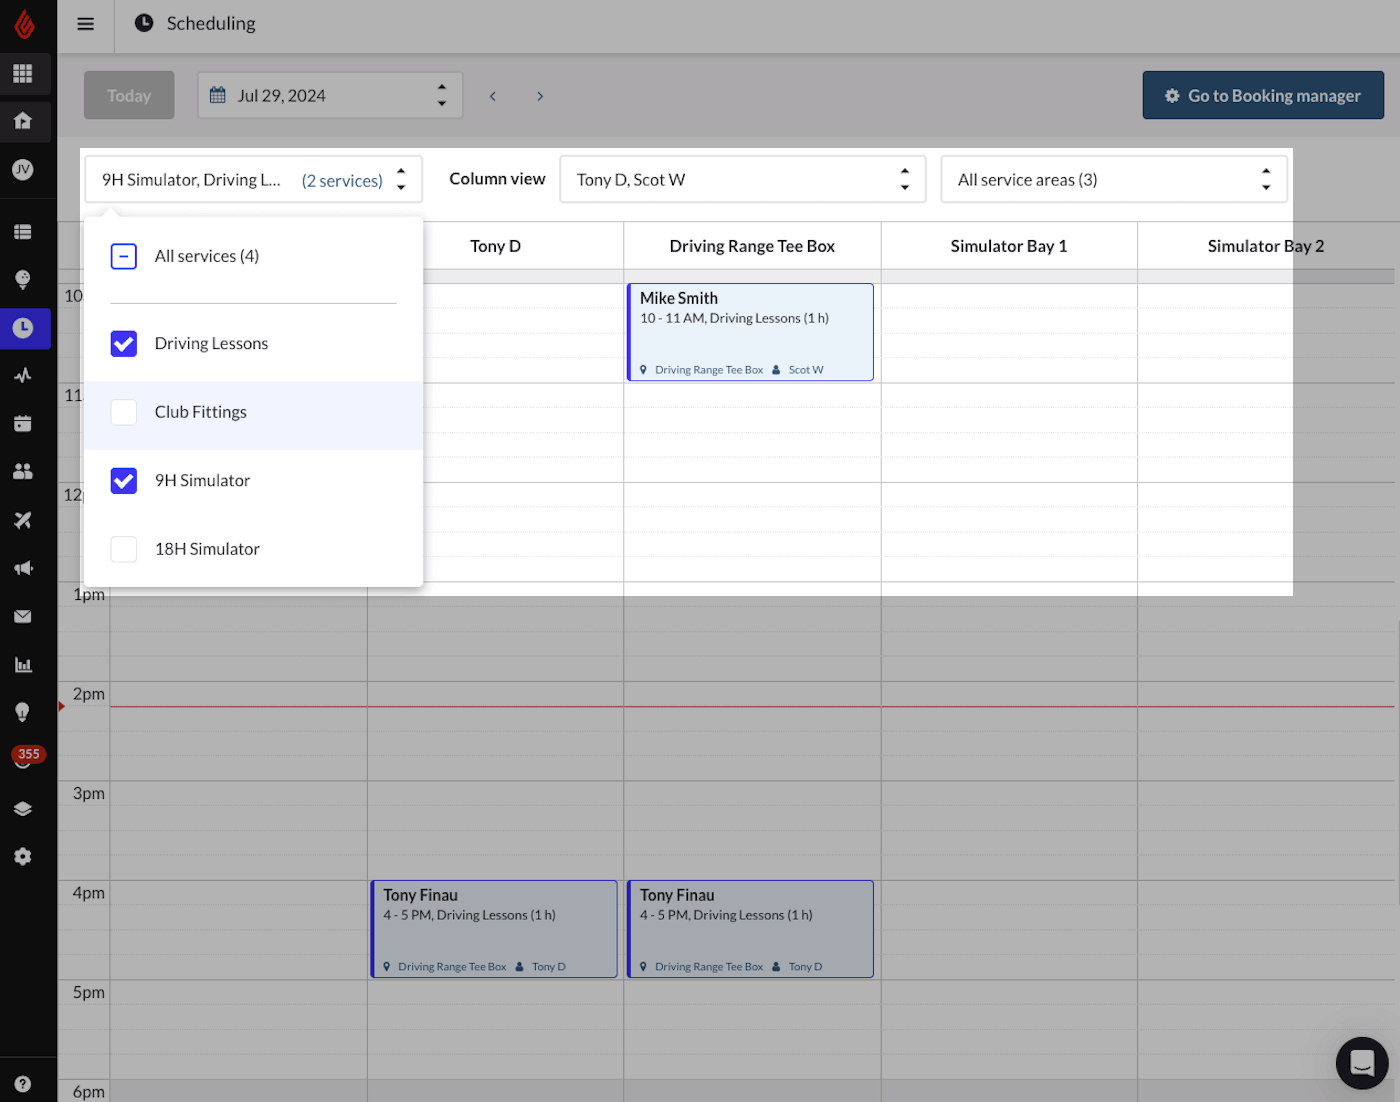Click the Driving Range Tee Box column header
The height and width of the screenshot is (1102, 1400).
[752, 246]
